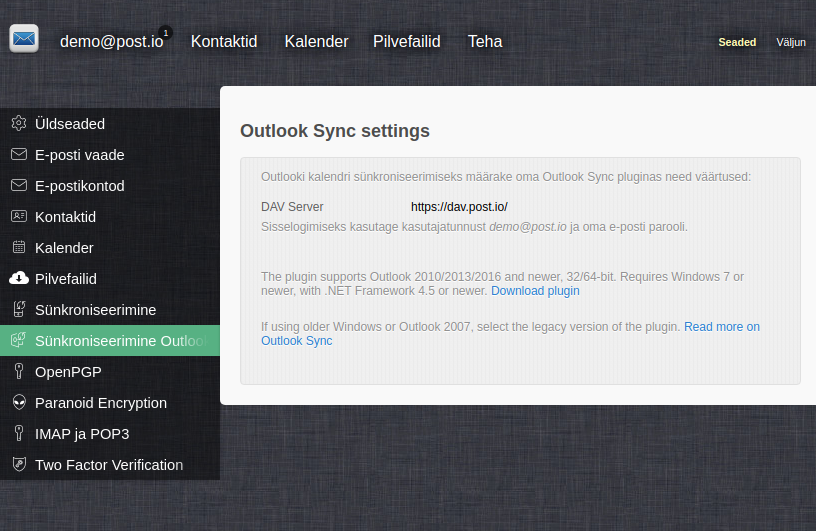Screen dimensions: 816x531
Task: Select Sünkroniseerimine Outlook settings section
Action: 110,340
